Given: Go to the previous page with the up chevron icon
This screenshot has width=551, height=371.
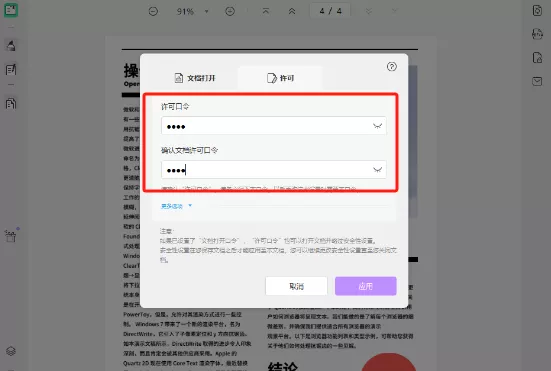Looking at the screenshot, I should pyautogui.click(x=292, y=12).
